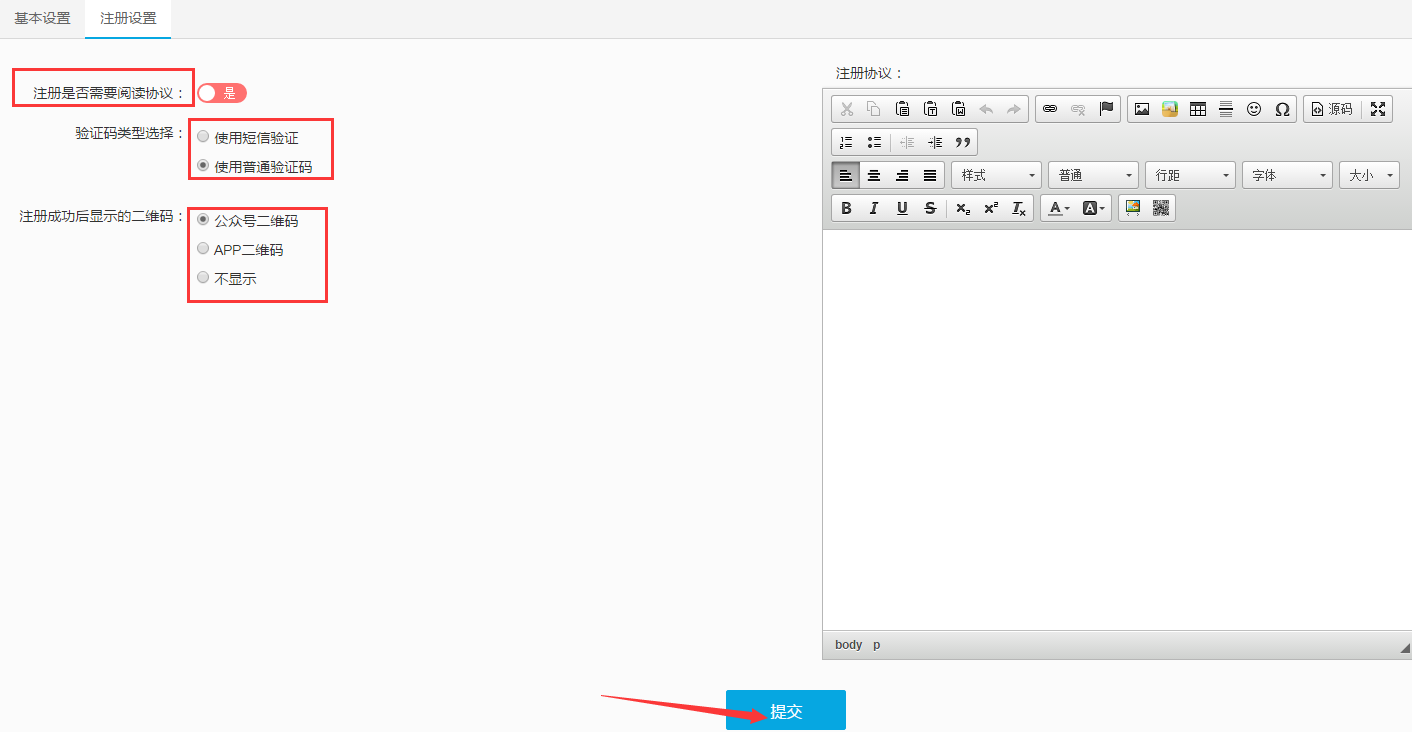Viewport: 1412px width, 732px height.
Task: Apply superscript formatting
Action: pyautogui.click(x=990, y=208)
